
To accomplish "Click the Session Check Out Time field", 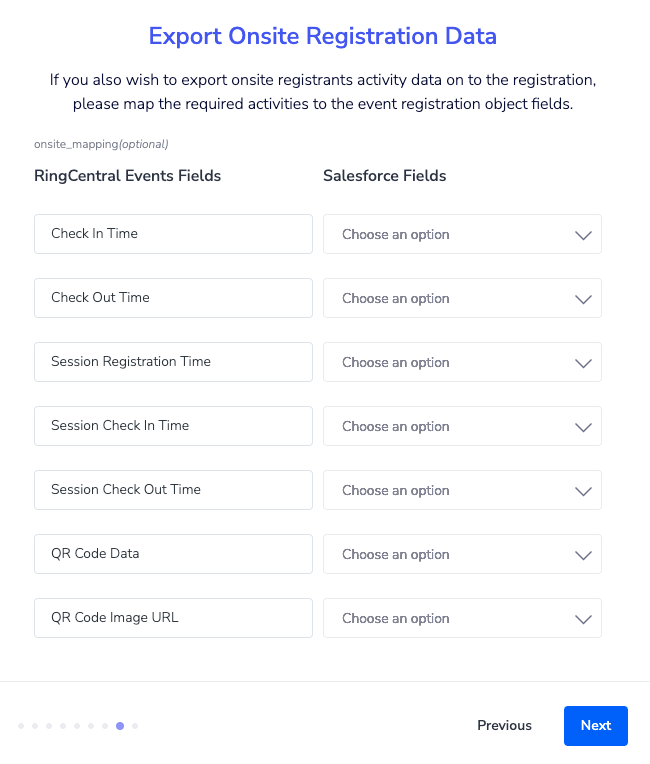I will (173, 490).
